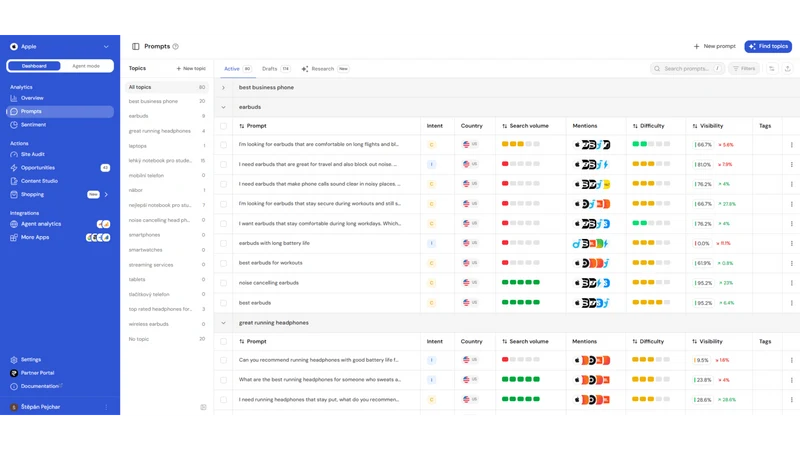
Task: Check the 'Can you recommend running headphones' row
Action: [223, 360]
